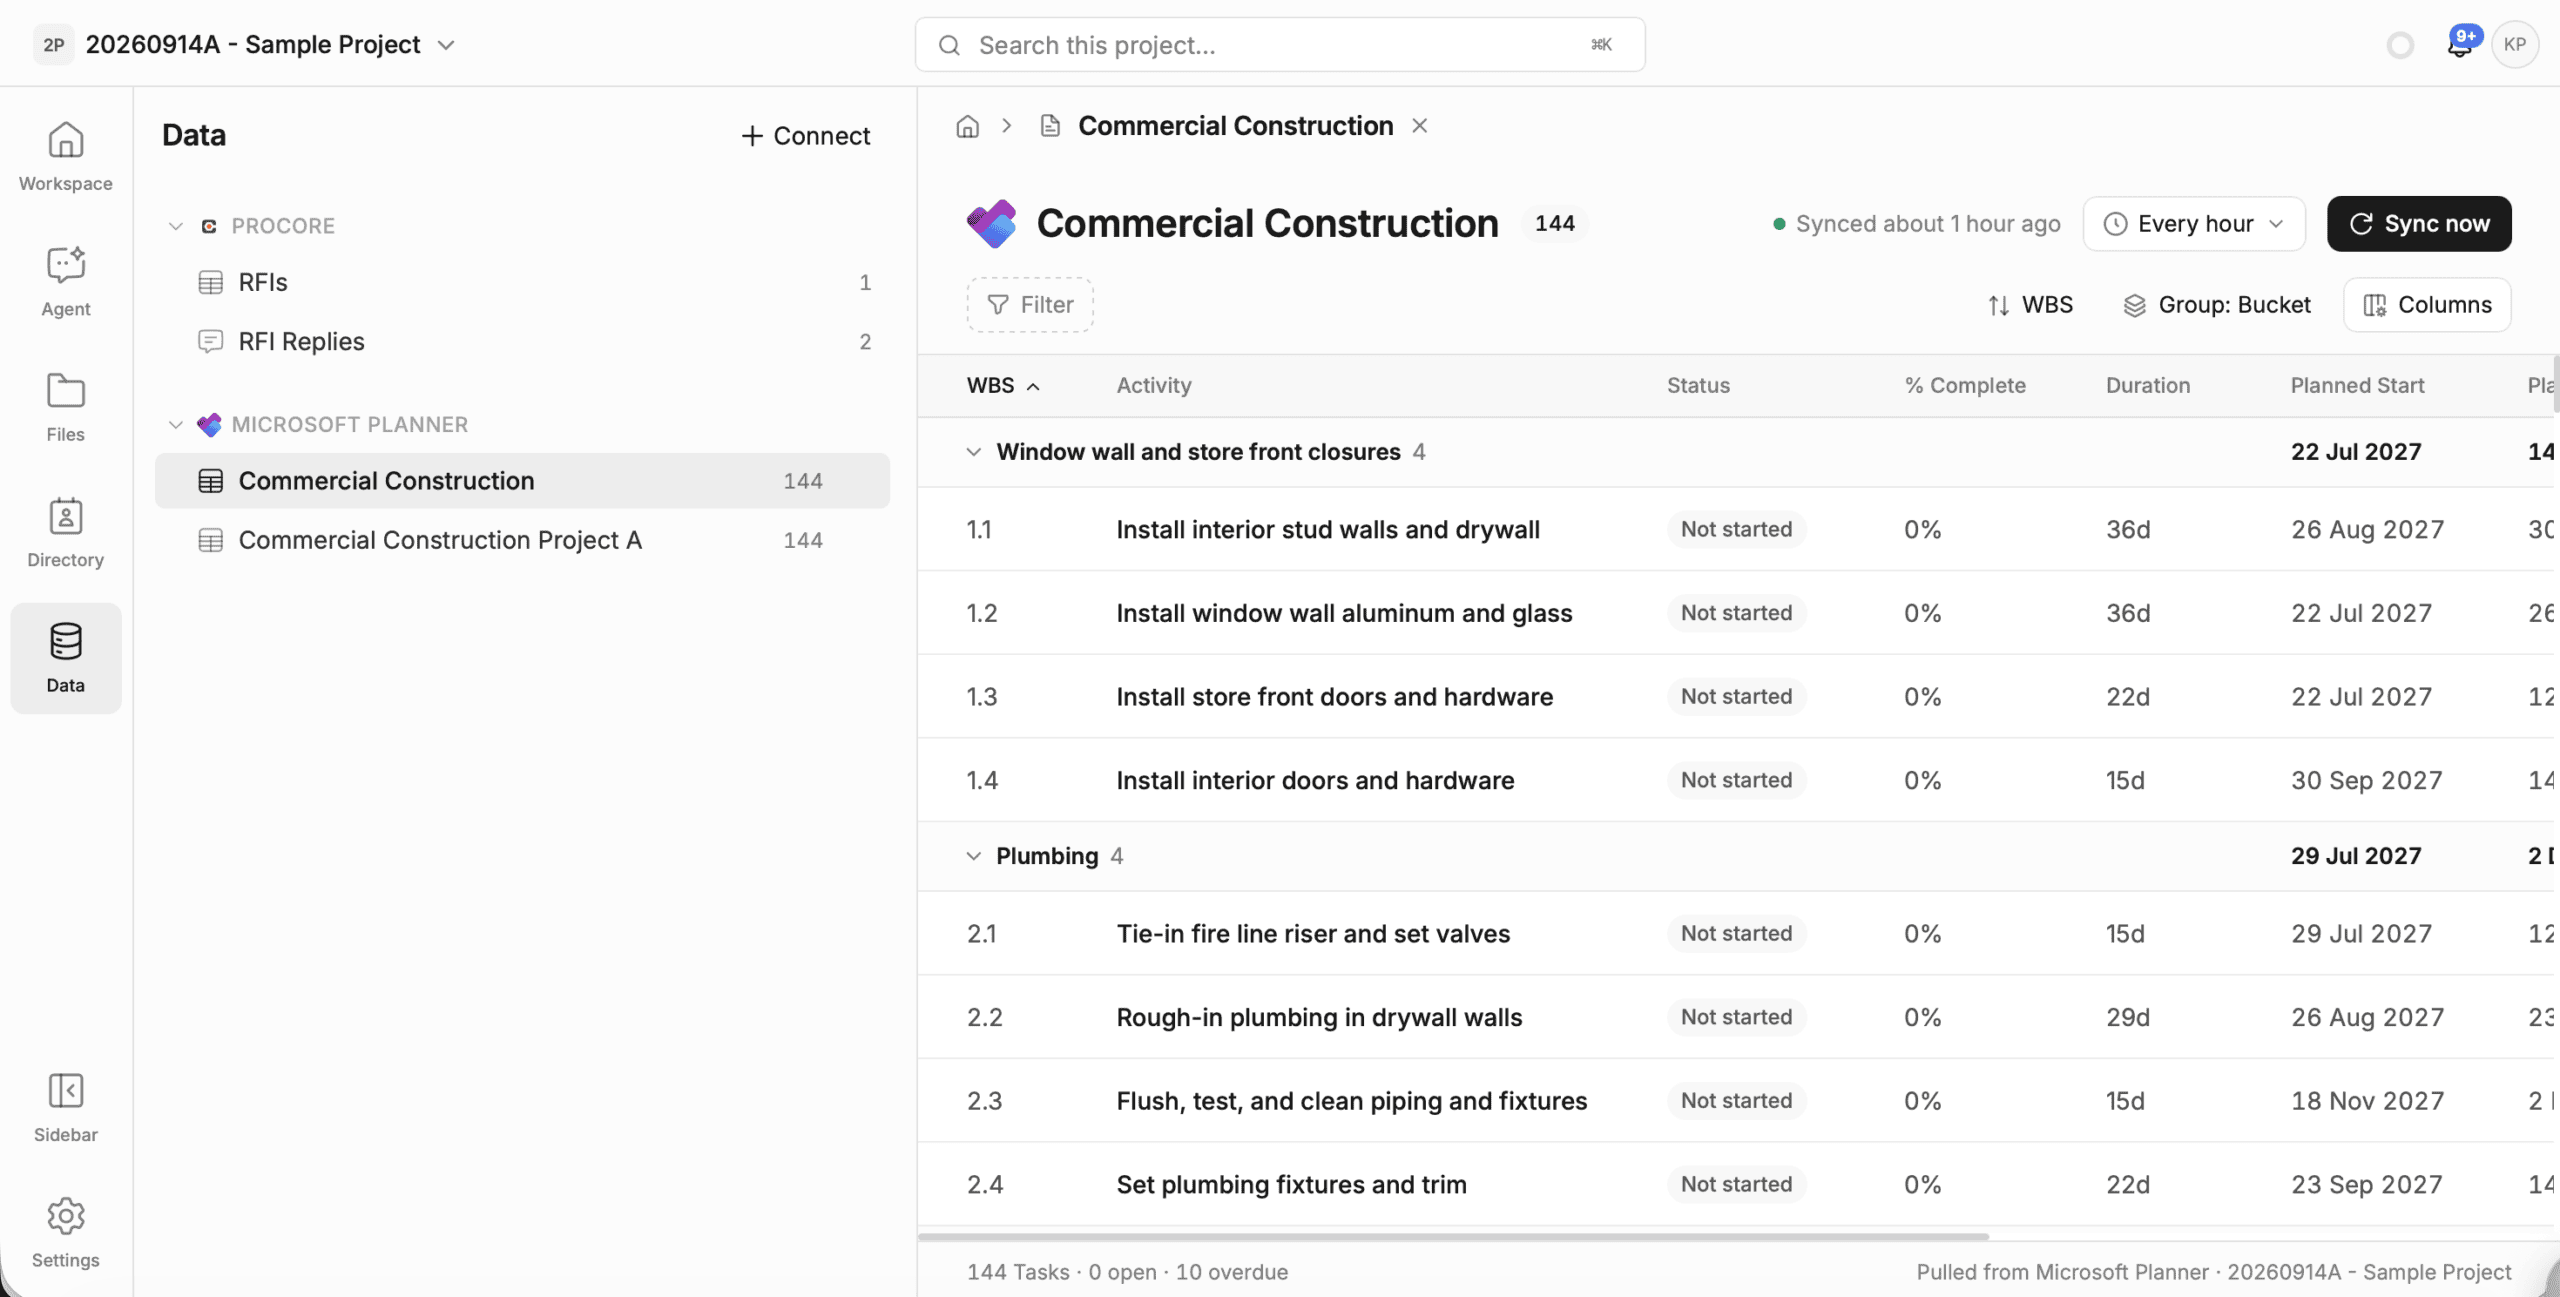
Task: Select RFIs in the Data list
Action: pyautogui.click(x=522, y=283)
